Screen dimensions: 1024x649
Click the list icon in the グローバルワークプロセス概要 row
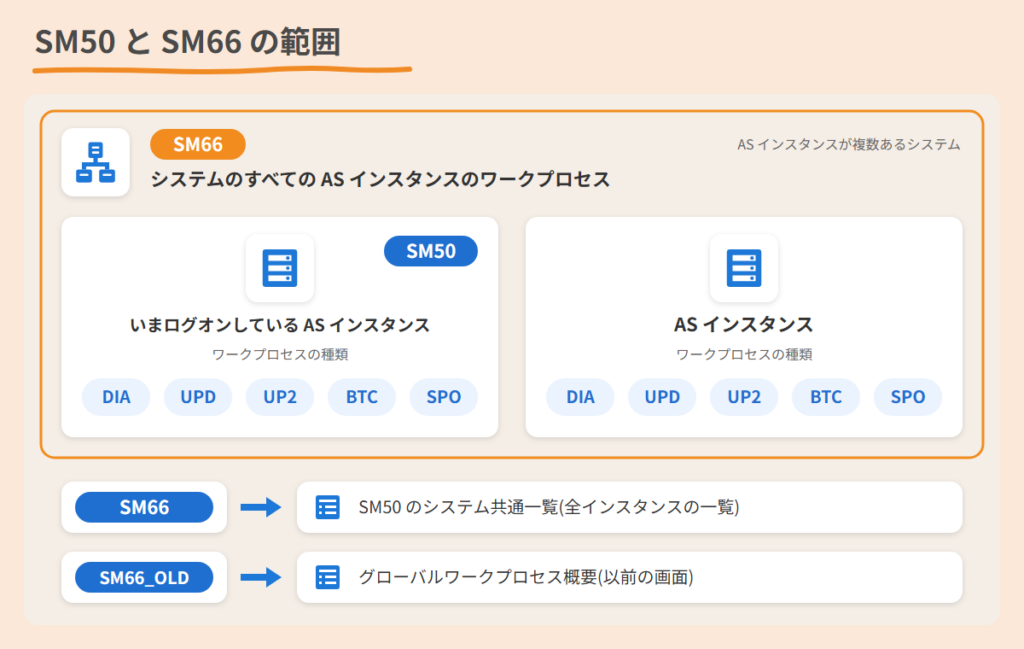(x=327, y=577)
